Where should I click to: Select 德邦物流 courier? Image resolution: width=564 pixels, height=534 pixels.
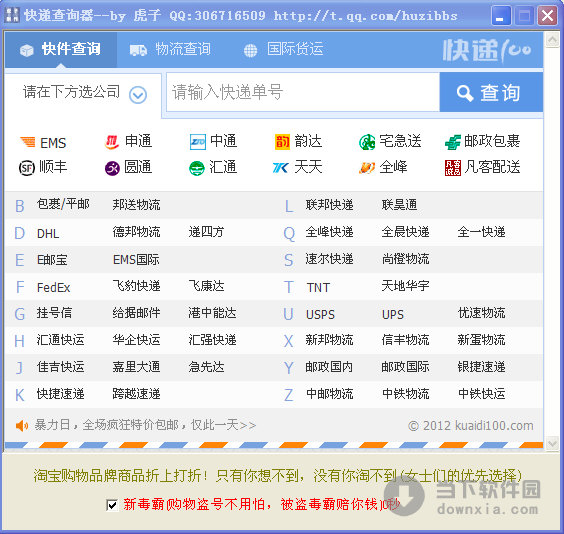point(136,232)
